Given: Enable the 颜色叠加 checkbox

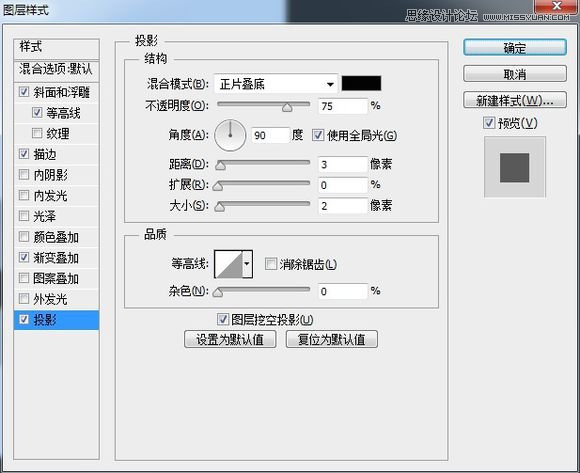Looking at the screenshot, I should 24,237.
